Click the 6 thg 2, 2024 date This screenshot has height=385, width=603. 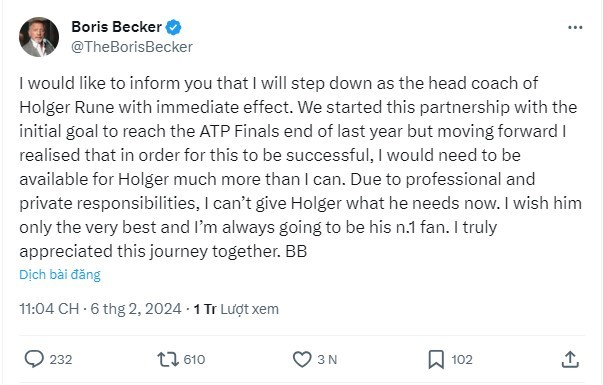click(135, 309)
